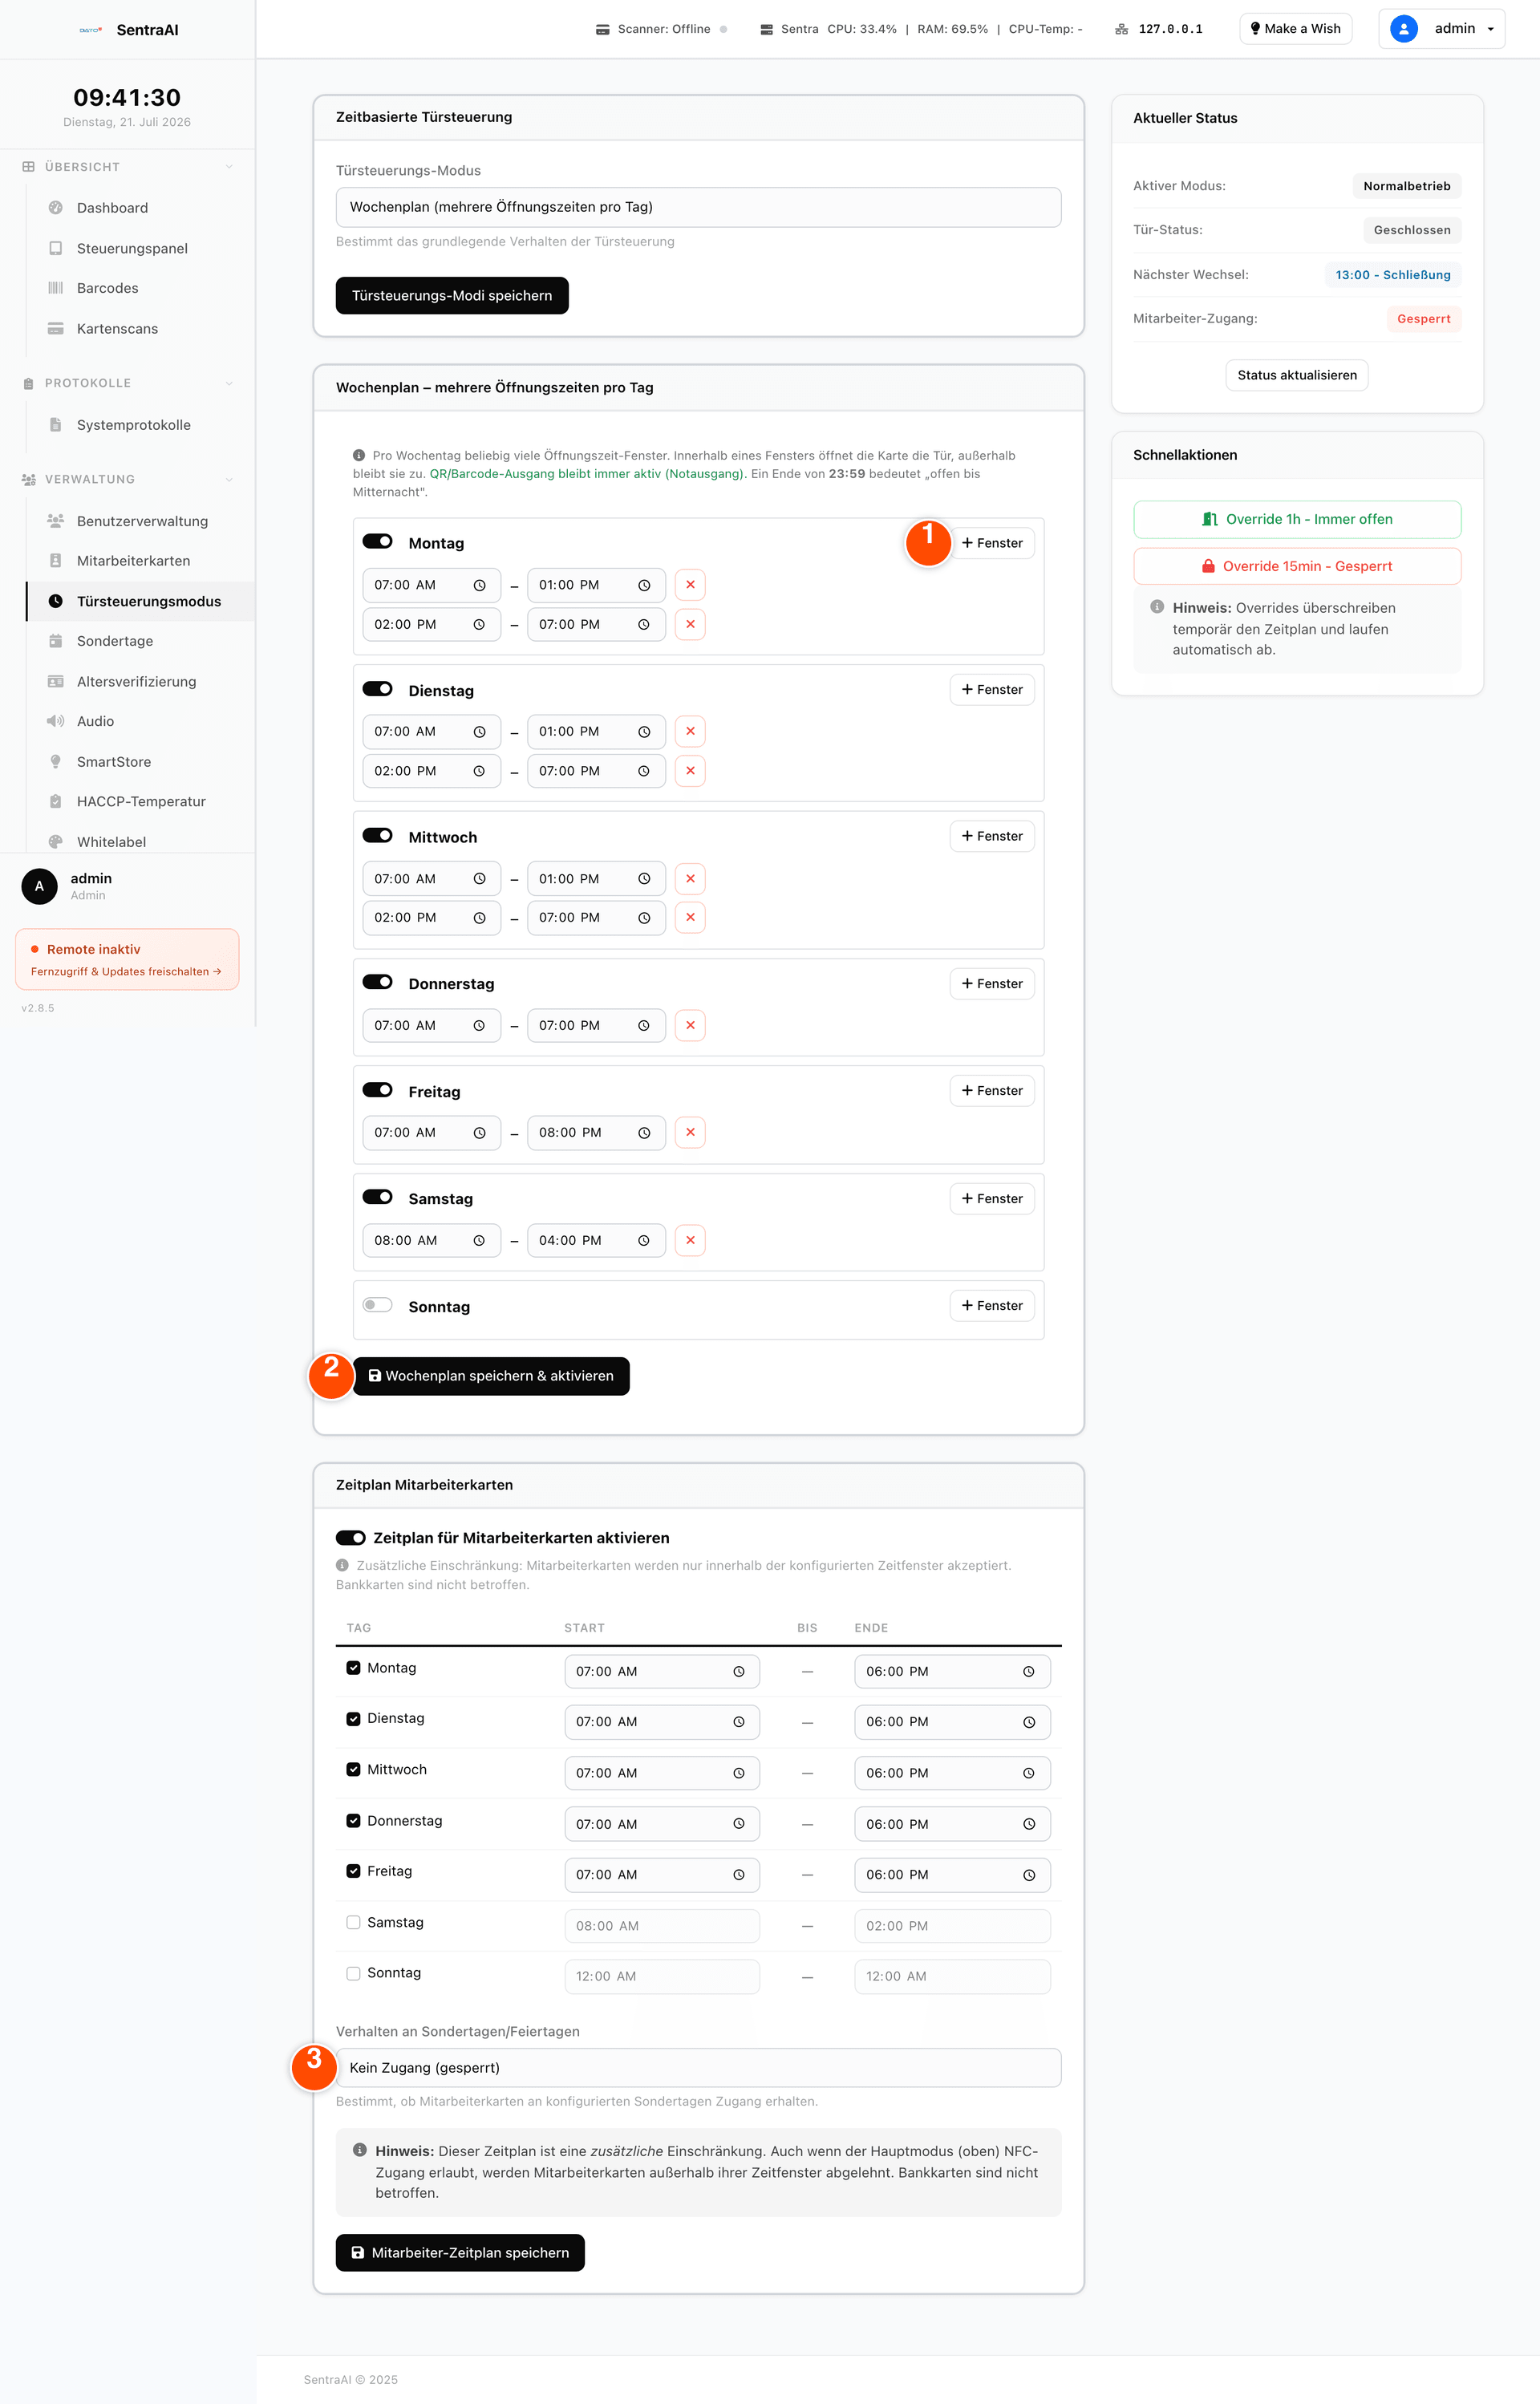
Task: Disable the Dienstag schedule toggle
Action: (377, 689)
